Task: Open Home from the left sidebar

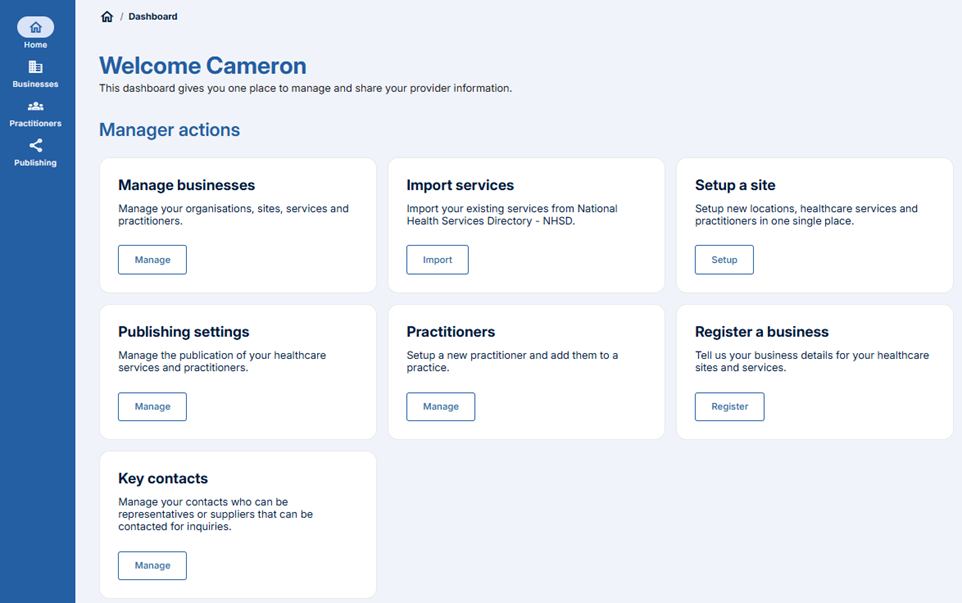Action: pyautogui.click(x=35, y=32)
